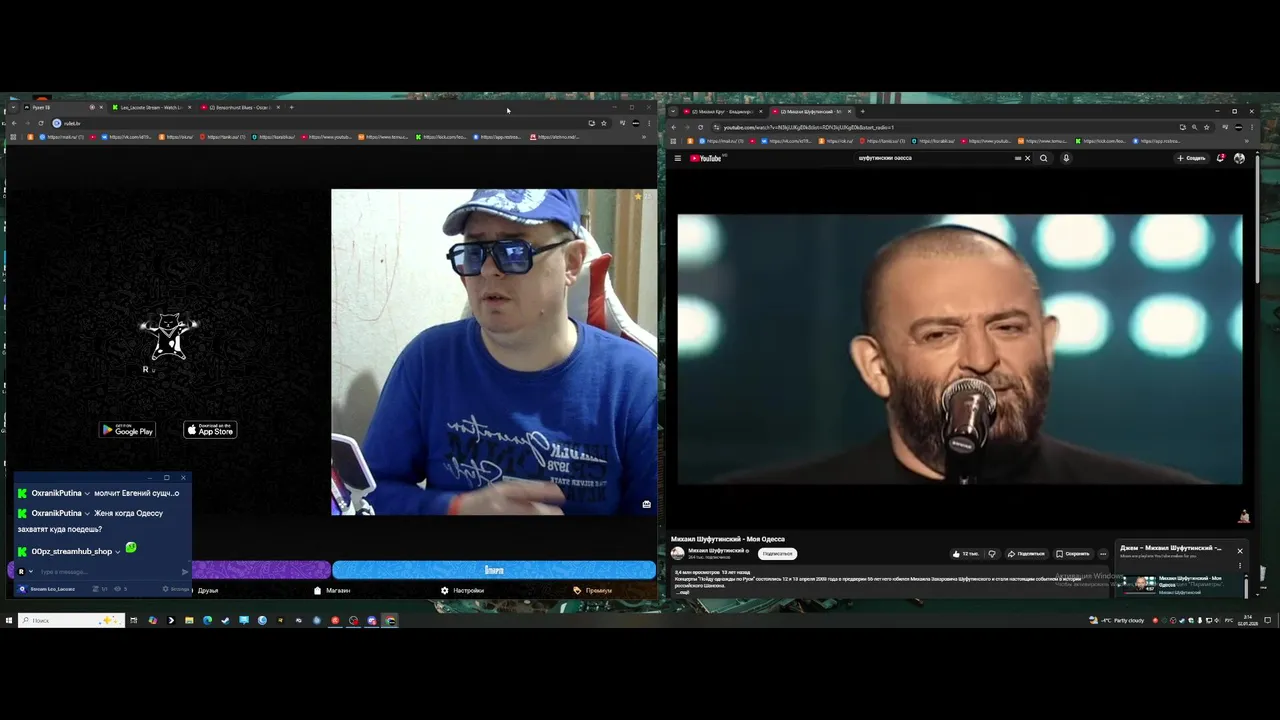Image resolution: width=1280 pixels, height=720 pixels.
Task: Share the video via Поделиться button
Action: pos(1026,553)
